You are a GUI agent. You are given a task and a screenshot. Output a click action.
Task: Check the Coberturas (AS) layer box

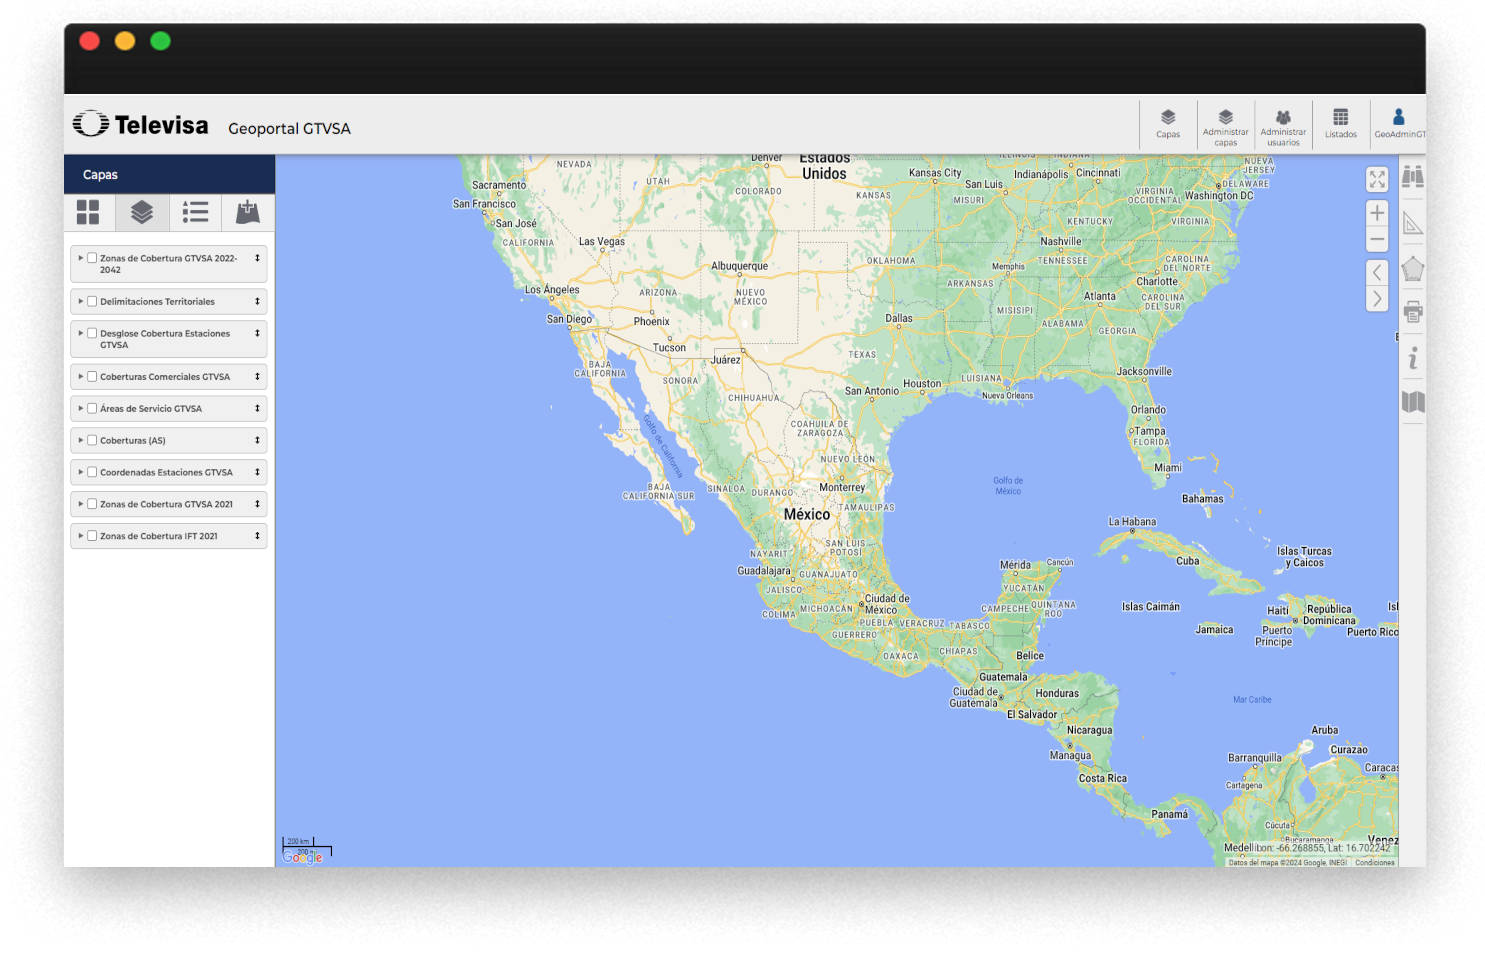coord(92,440)
